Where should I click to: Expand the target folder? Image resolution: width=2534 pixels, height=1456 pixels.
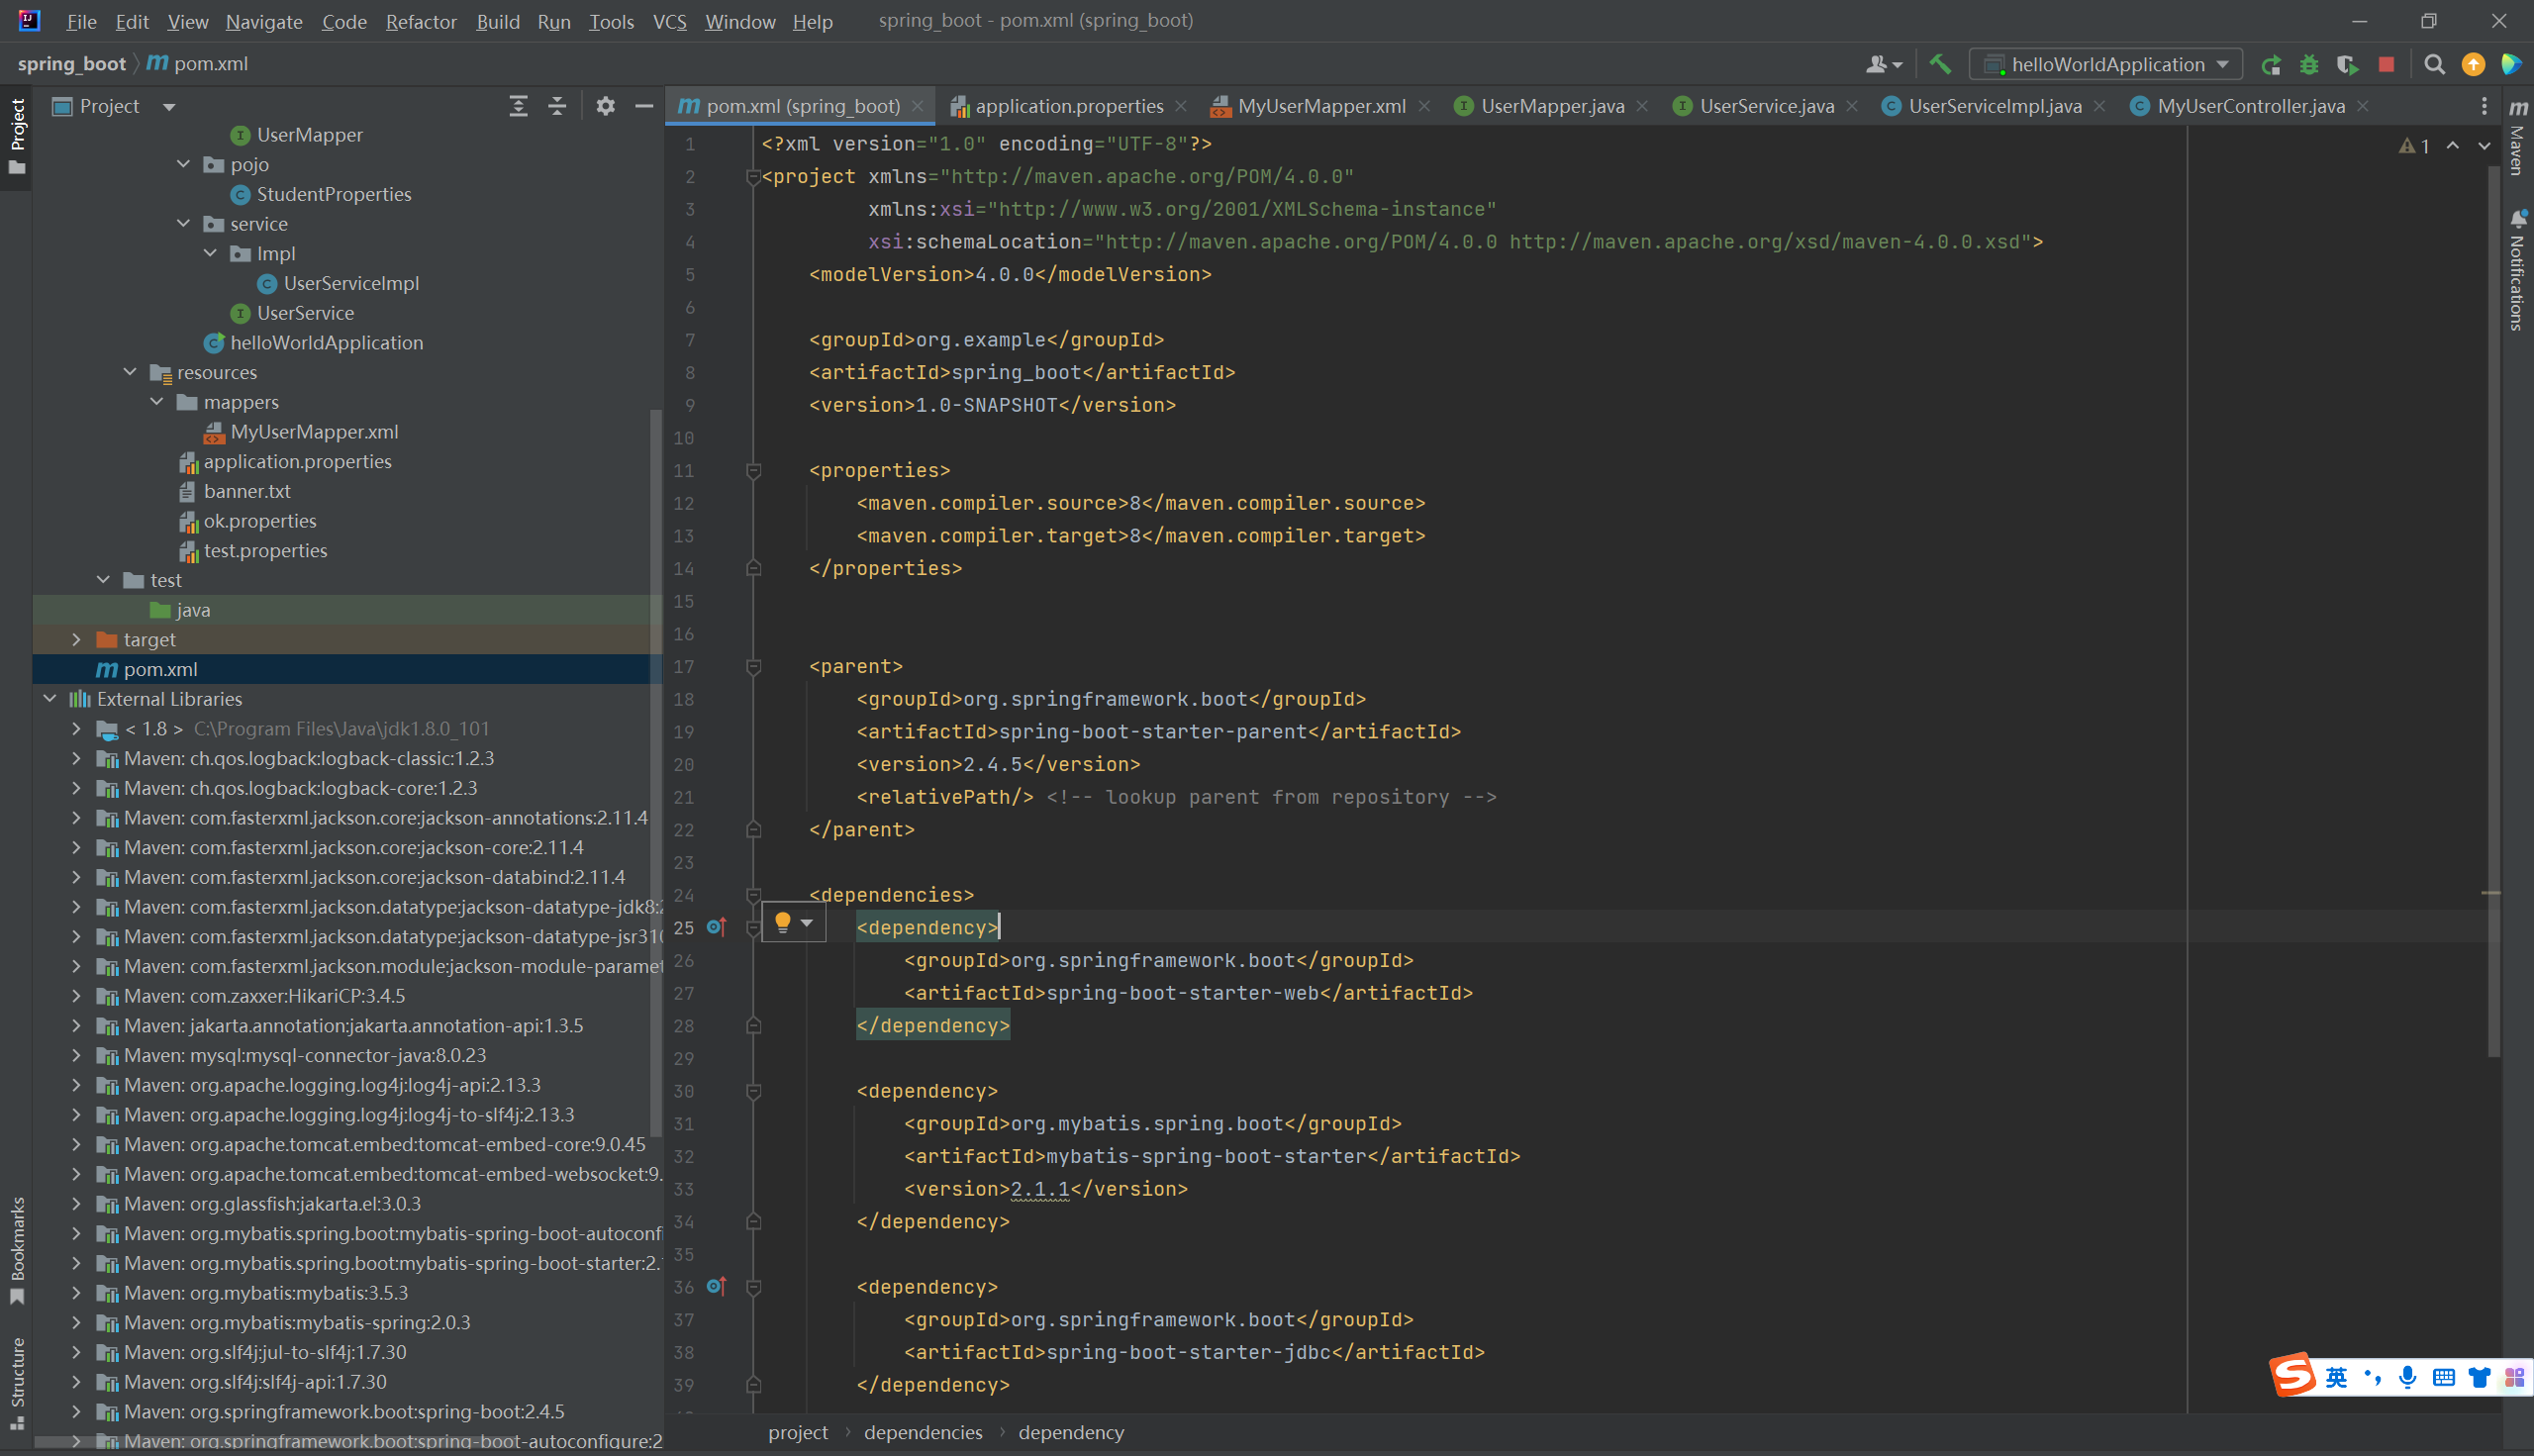77,639
